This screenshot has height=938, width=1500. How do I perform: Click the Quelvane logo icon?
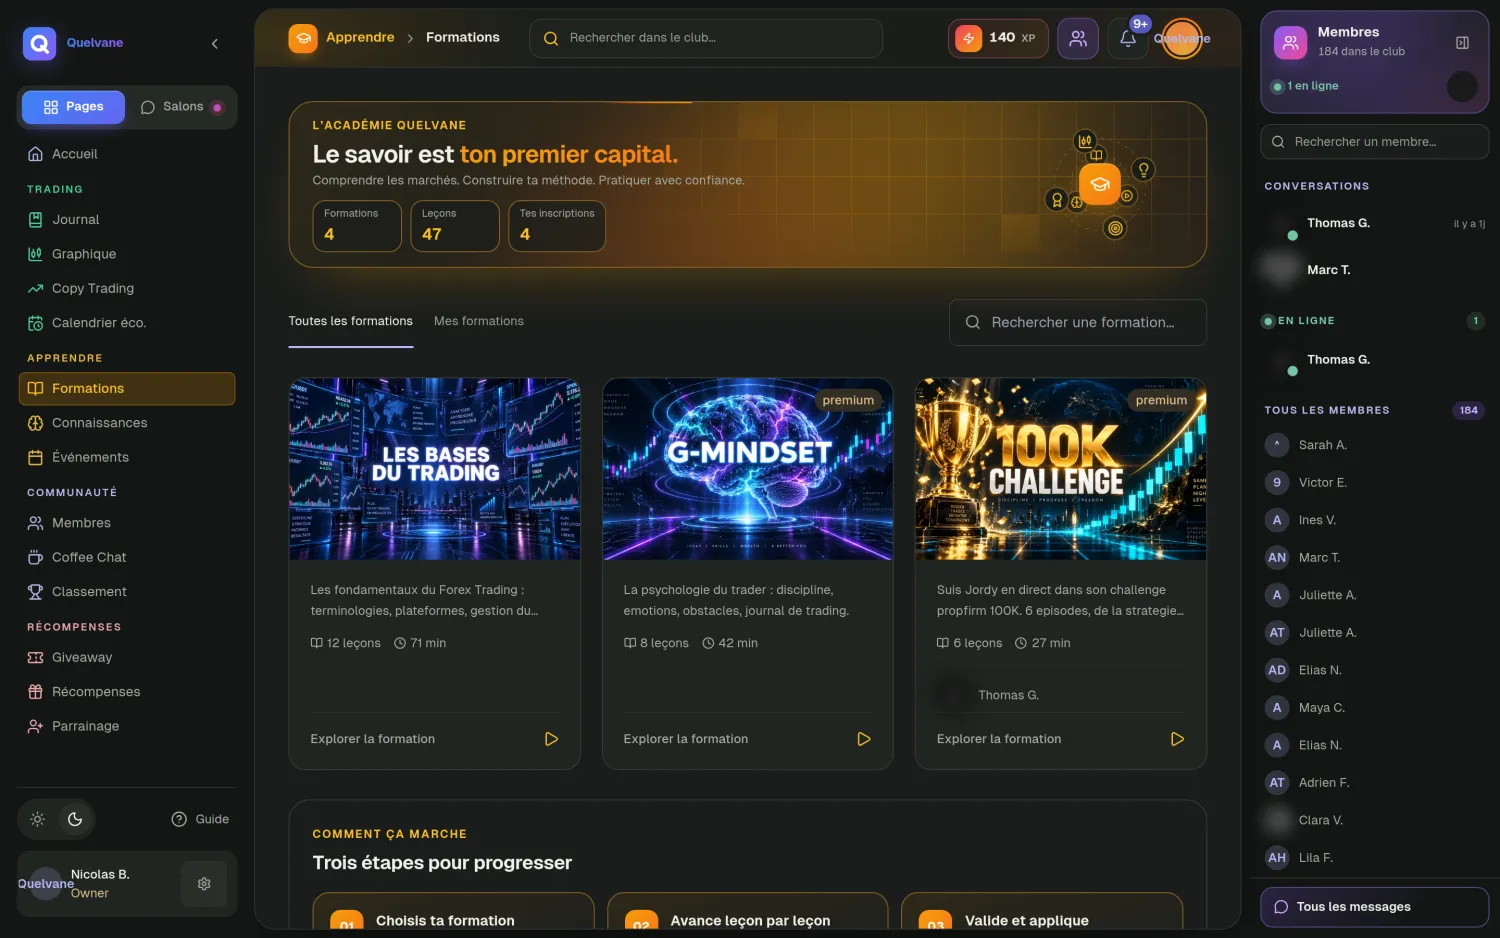[x=40, y=43]
